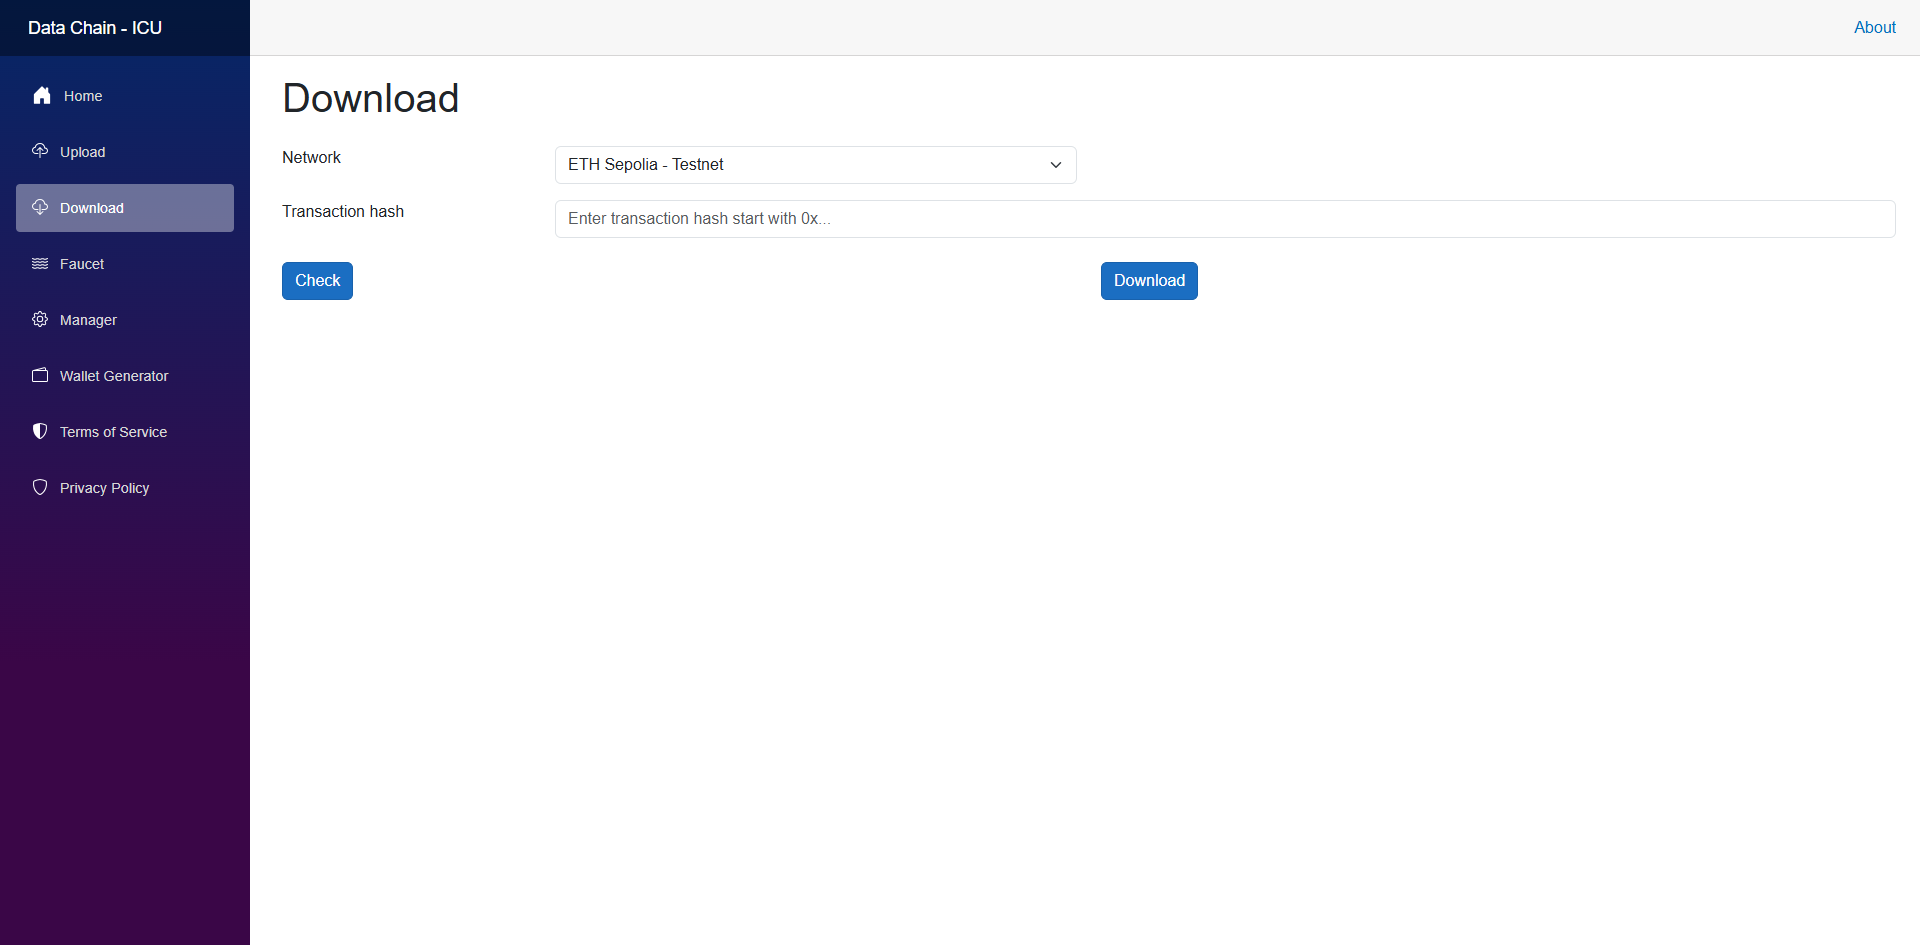This screenshot has height=945, width=1920.
Task: Click the Privacy Policy shield icon
Action: pyautogui.click(x=39, y=487)
